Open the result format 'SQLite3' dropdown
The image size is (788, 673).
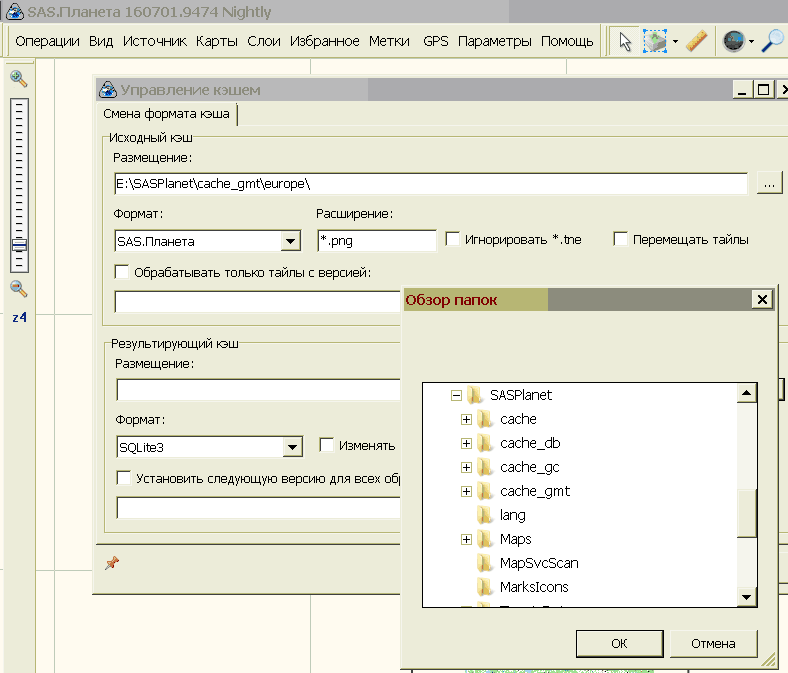pyautogui.click(x=291, y=447)
